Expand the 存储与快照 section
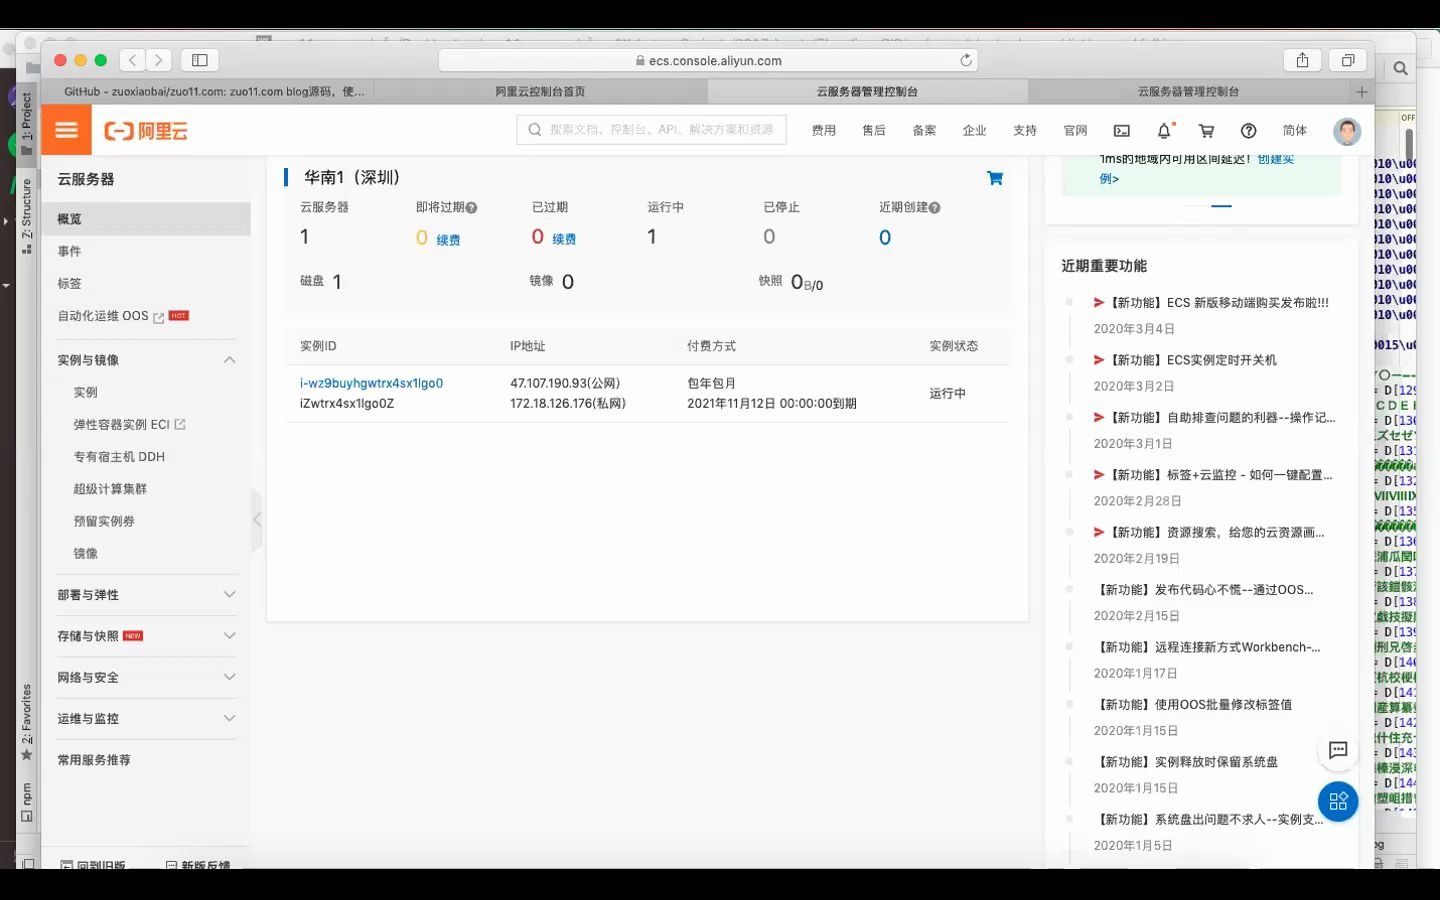The width and height of the screenshot is (1440, 900). (x=230, y=636)
